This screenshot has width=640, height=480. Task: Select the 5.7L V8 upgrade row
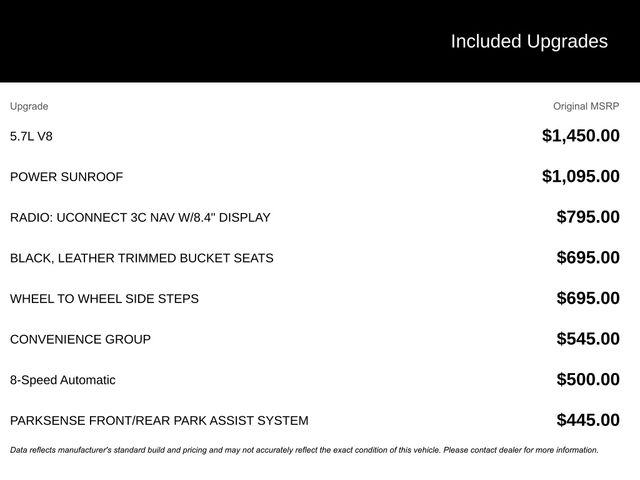[31, 136]
